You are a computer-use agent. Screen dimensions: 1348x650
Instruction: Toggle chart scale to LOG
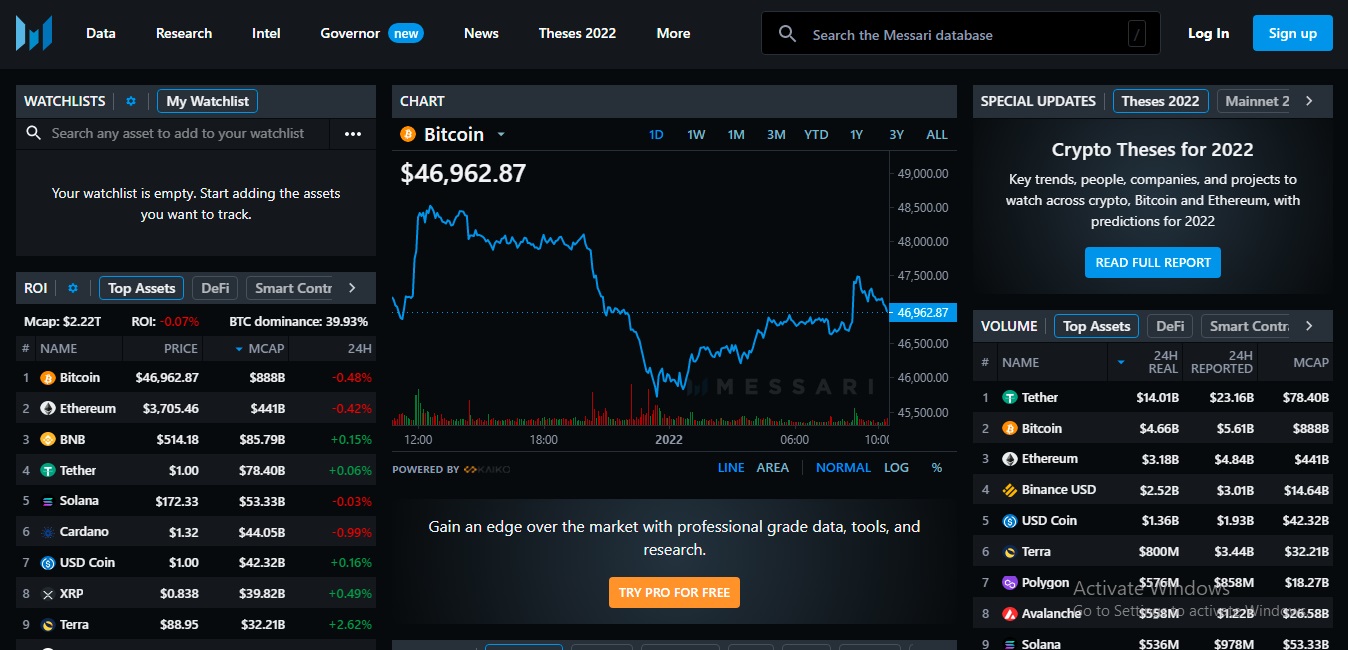pyautogui.click(x=896, y=468)
